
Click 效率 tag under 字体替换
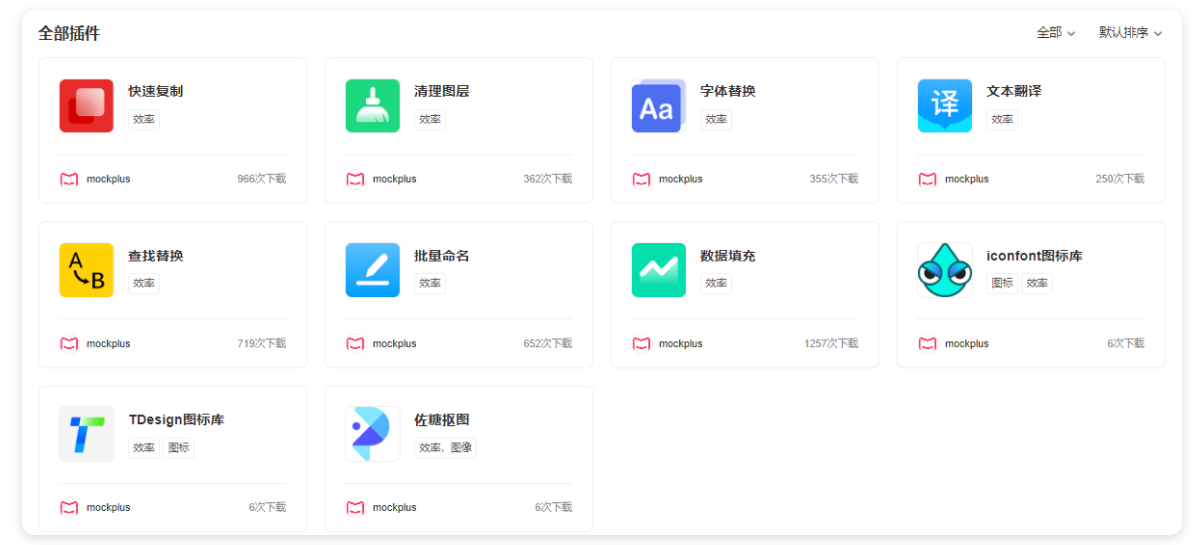point(716,119)
